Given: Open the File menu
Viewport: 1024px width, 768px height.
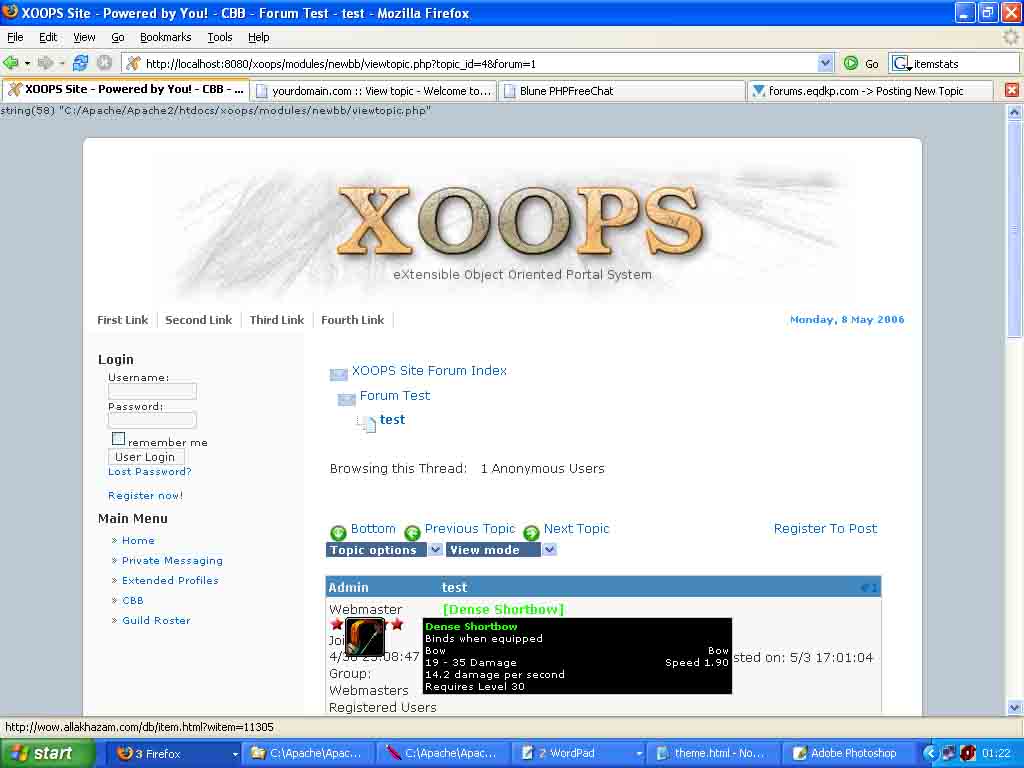Looking at the screenshot, I should tap(15, 37).
